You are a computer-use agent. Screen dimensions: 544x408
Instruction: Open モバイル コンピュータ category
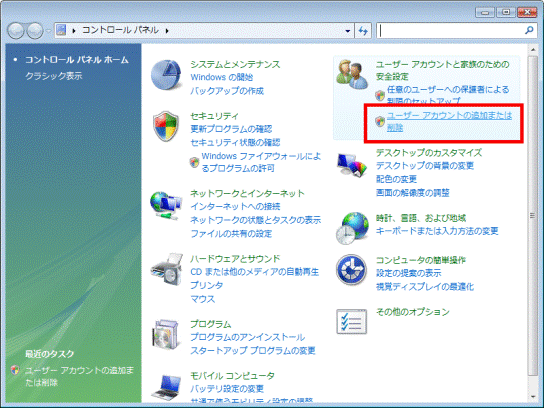click(232, 376)
